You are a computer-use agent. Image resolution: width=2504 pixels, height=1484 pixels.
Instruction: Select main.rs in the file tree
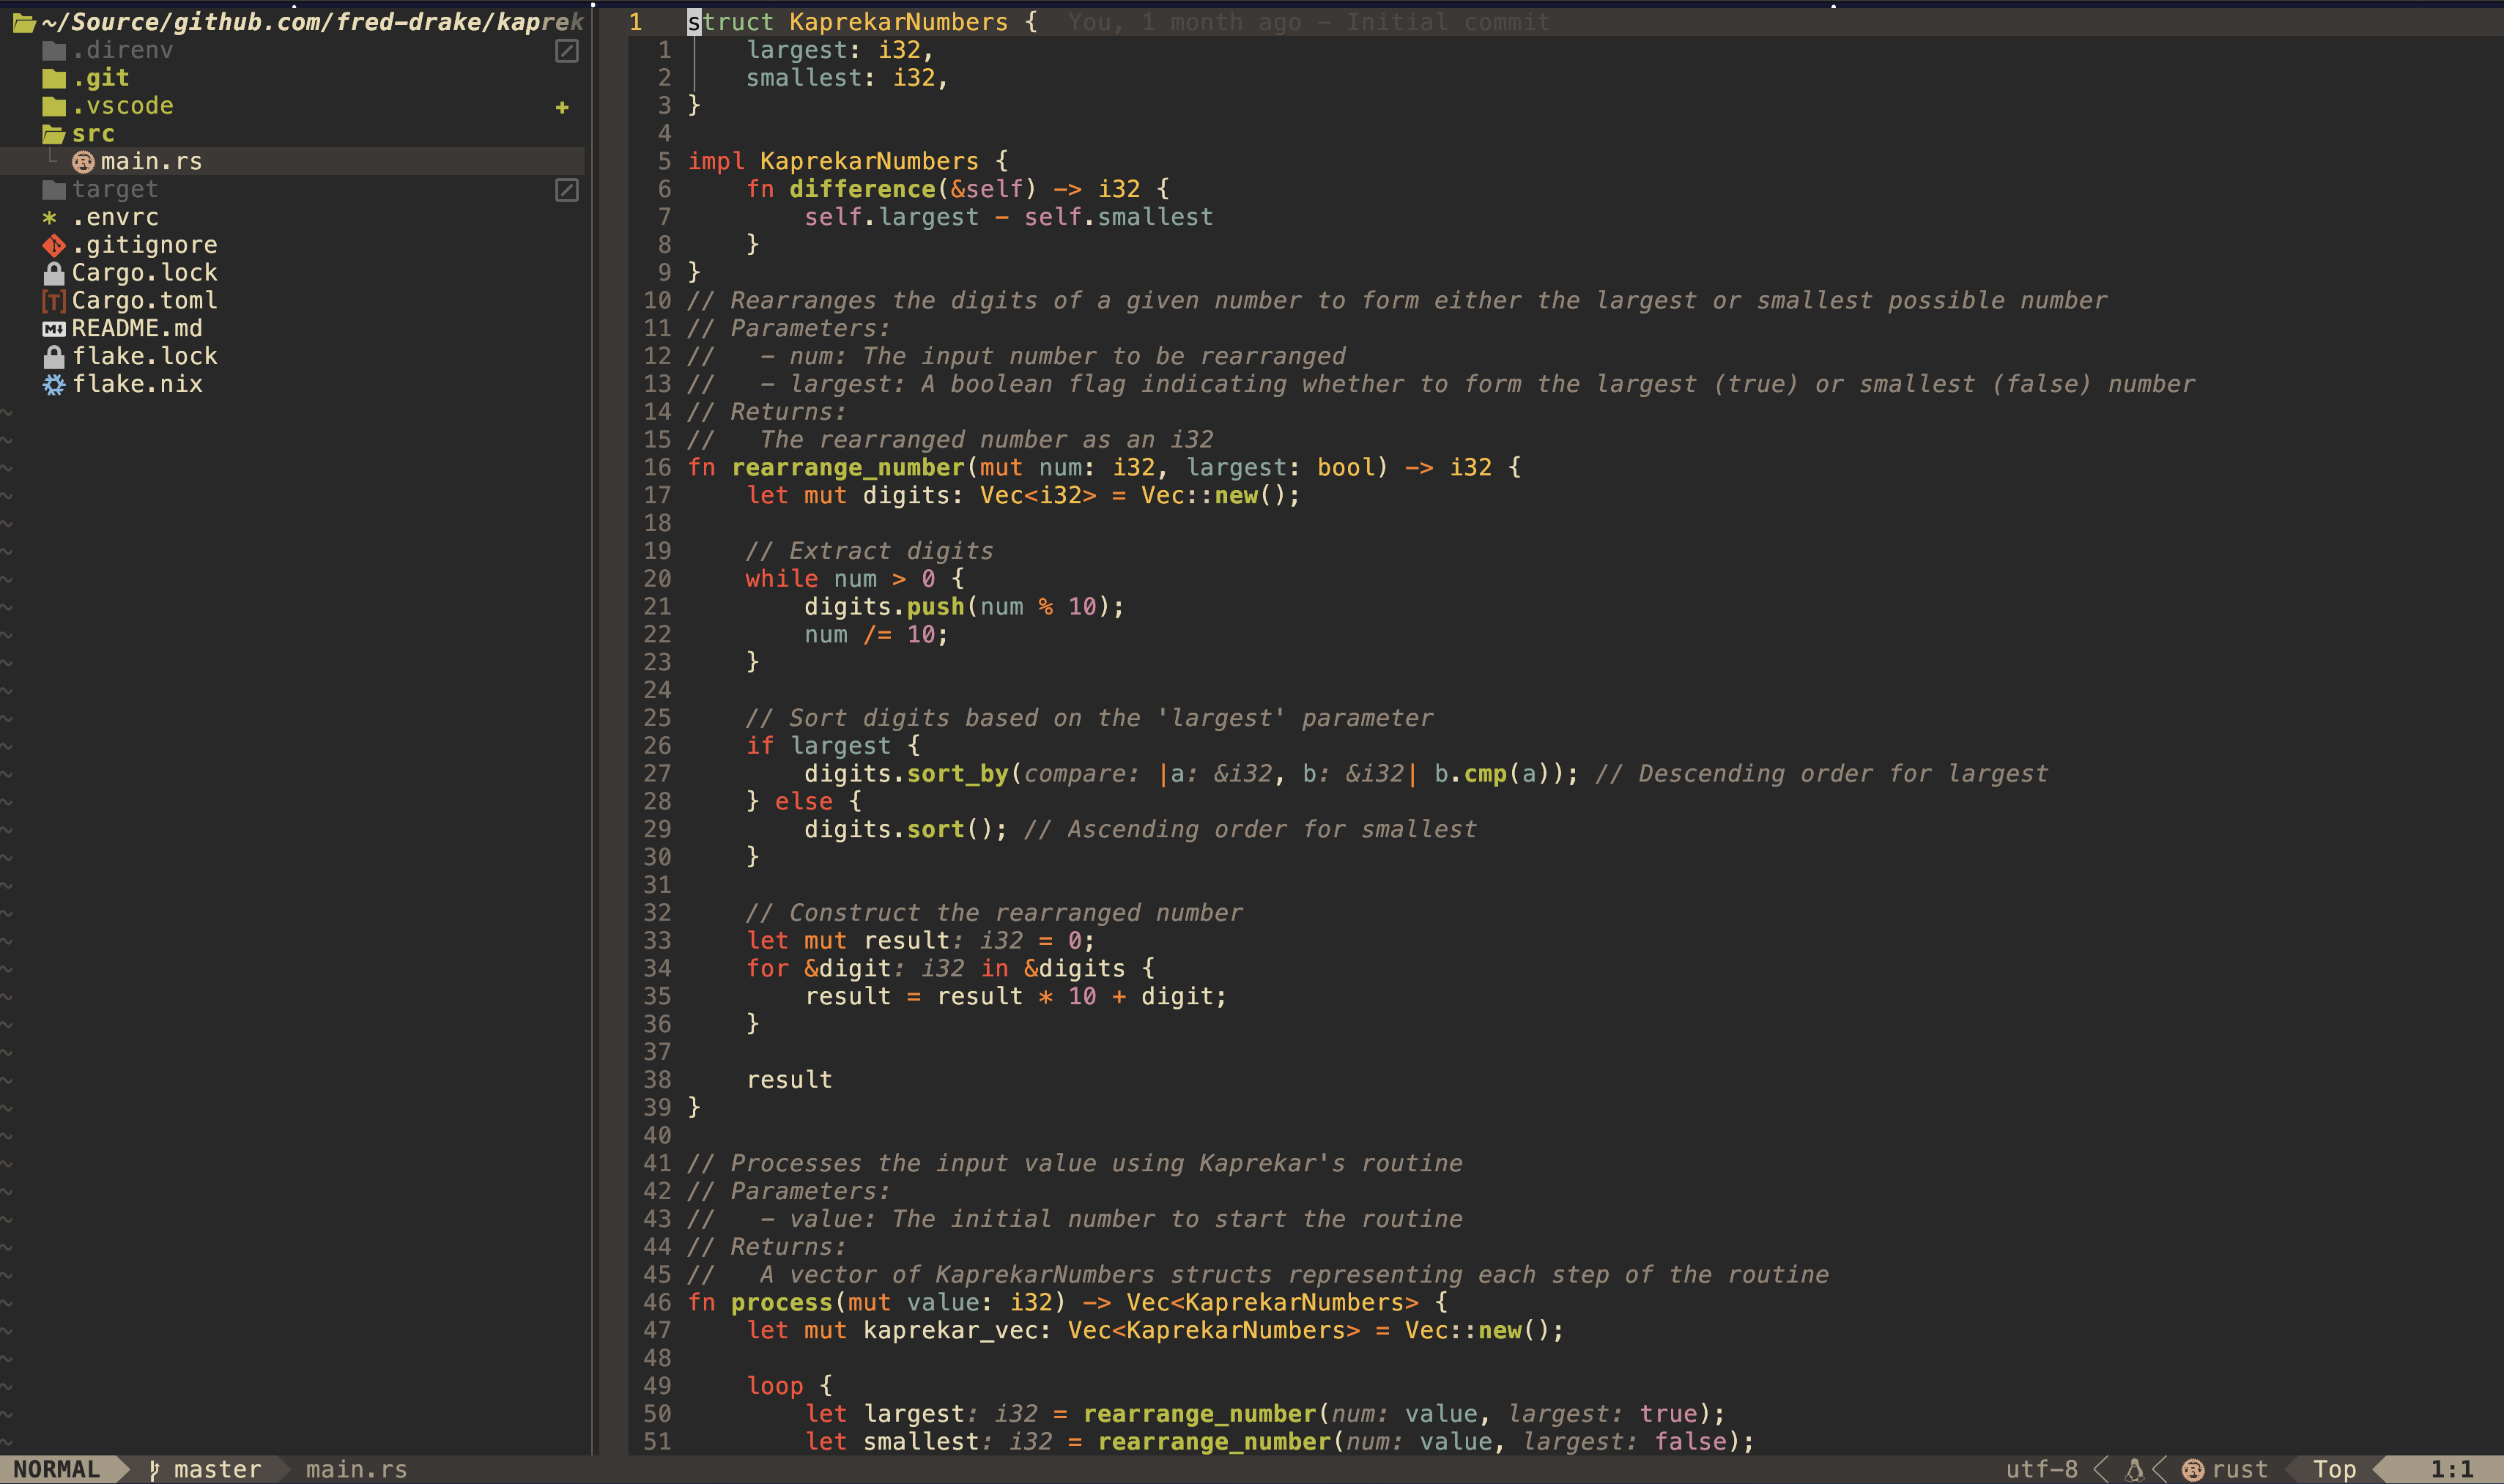click(151, 162)
